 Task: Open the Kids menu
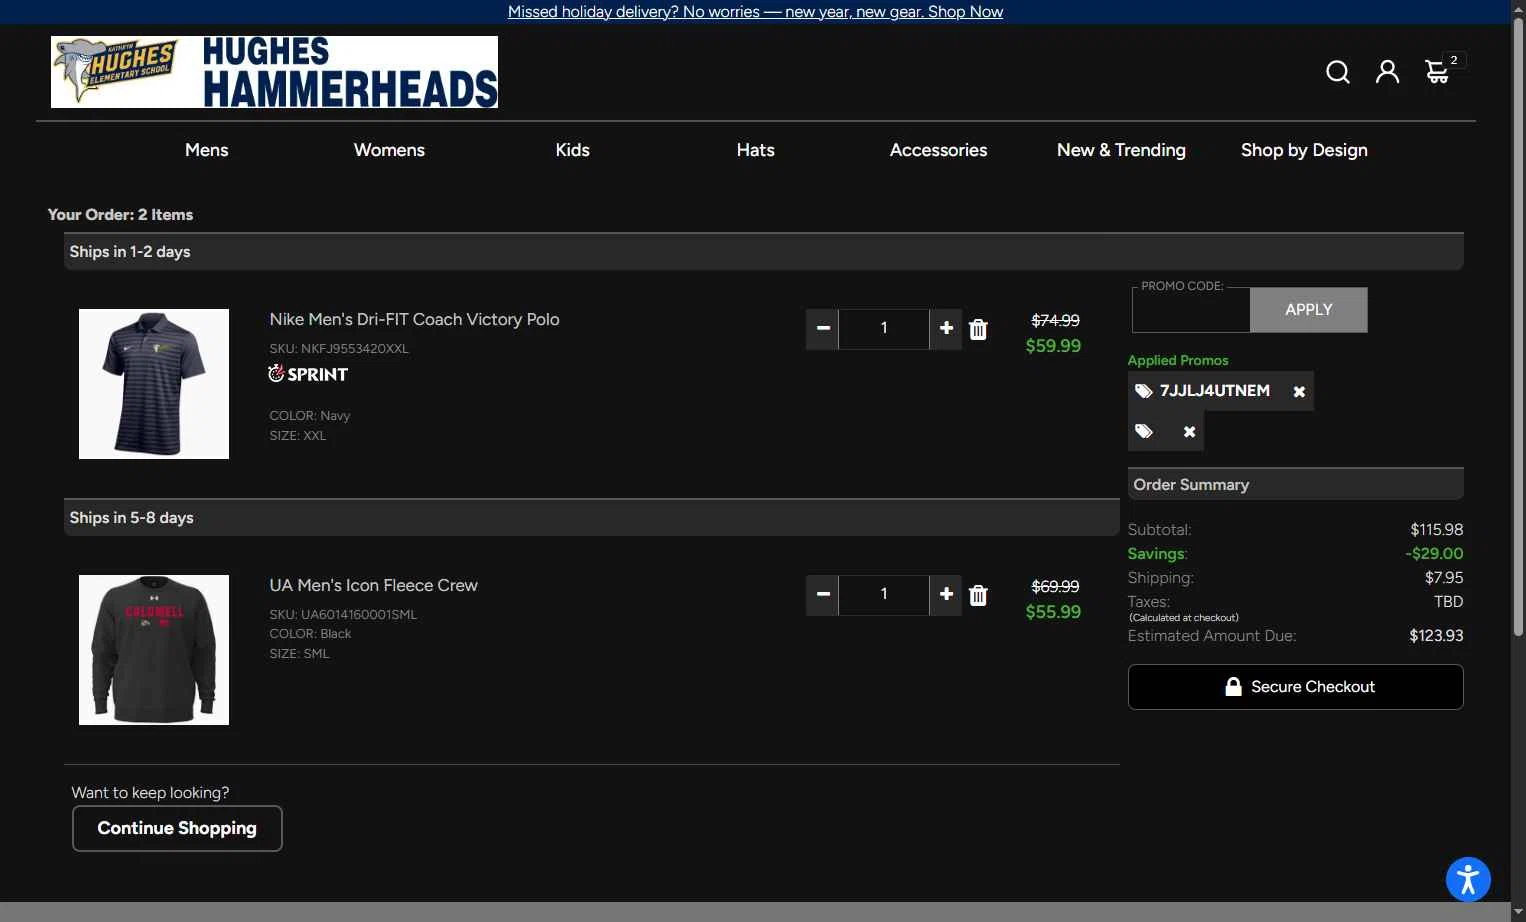point(572,150)
